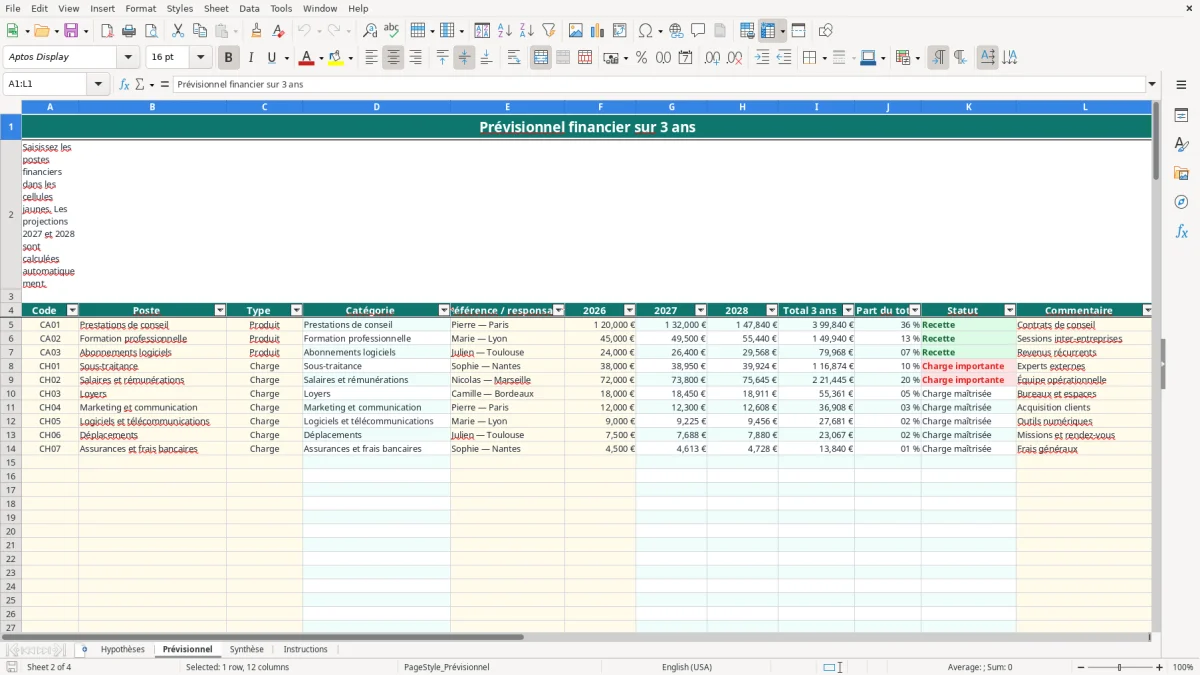Toggle Freeze Rows and Columns
The height and width of the screenshot is (675, 1200).
(767, 31)
